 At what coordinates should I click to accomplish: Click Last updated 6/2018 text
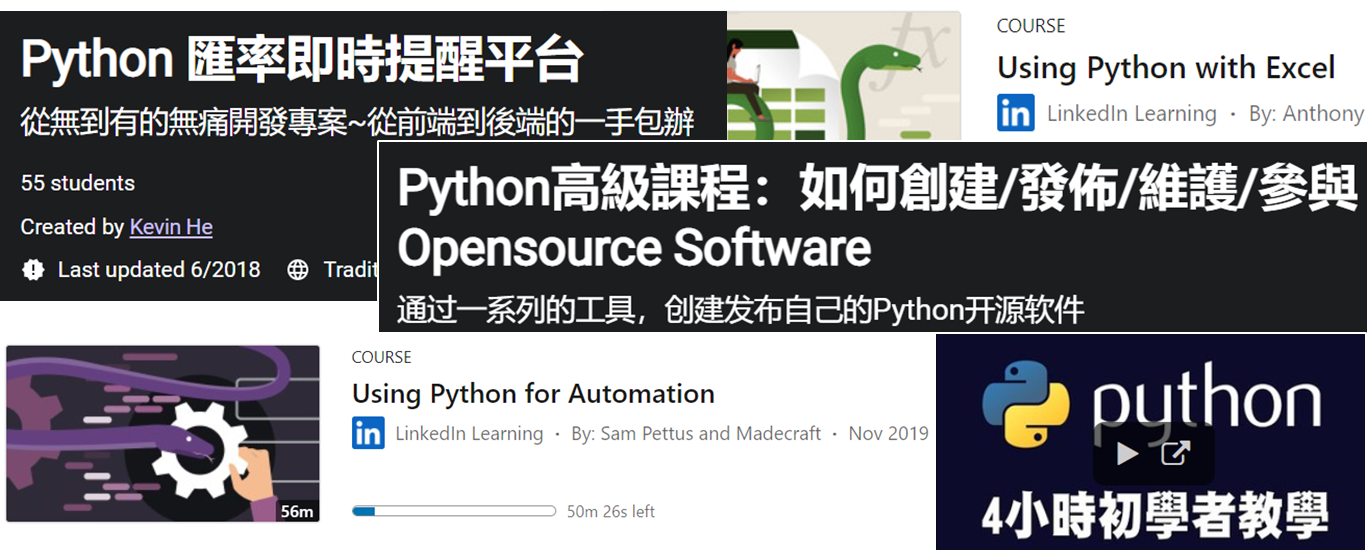[x=159, y=270]
